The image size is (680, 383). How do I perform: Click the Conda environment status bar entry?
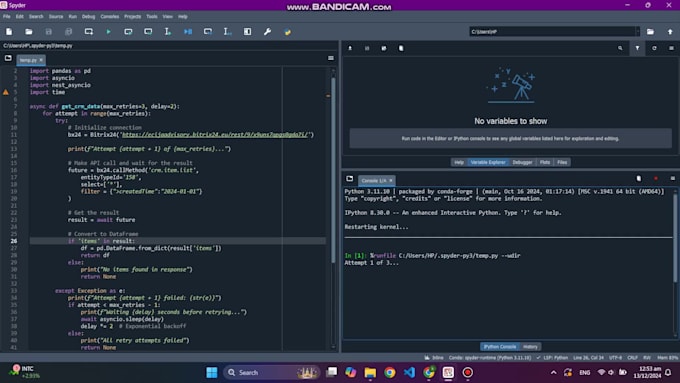(x=490, y=358)
